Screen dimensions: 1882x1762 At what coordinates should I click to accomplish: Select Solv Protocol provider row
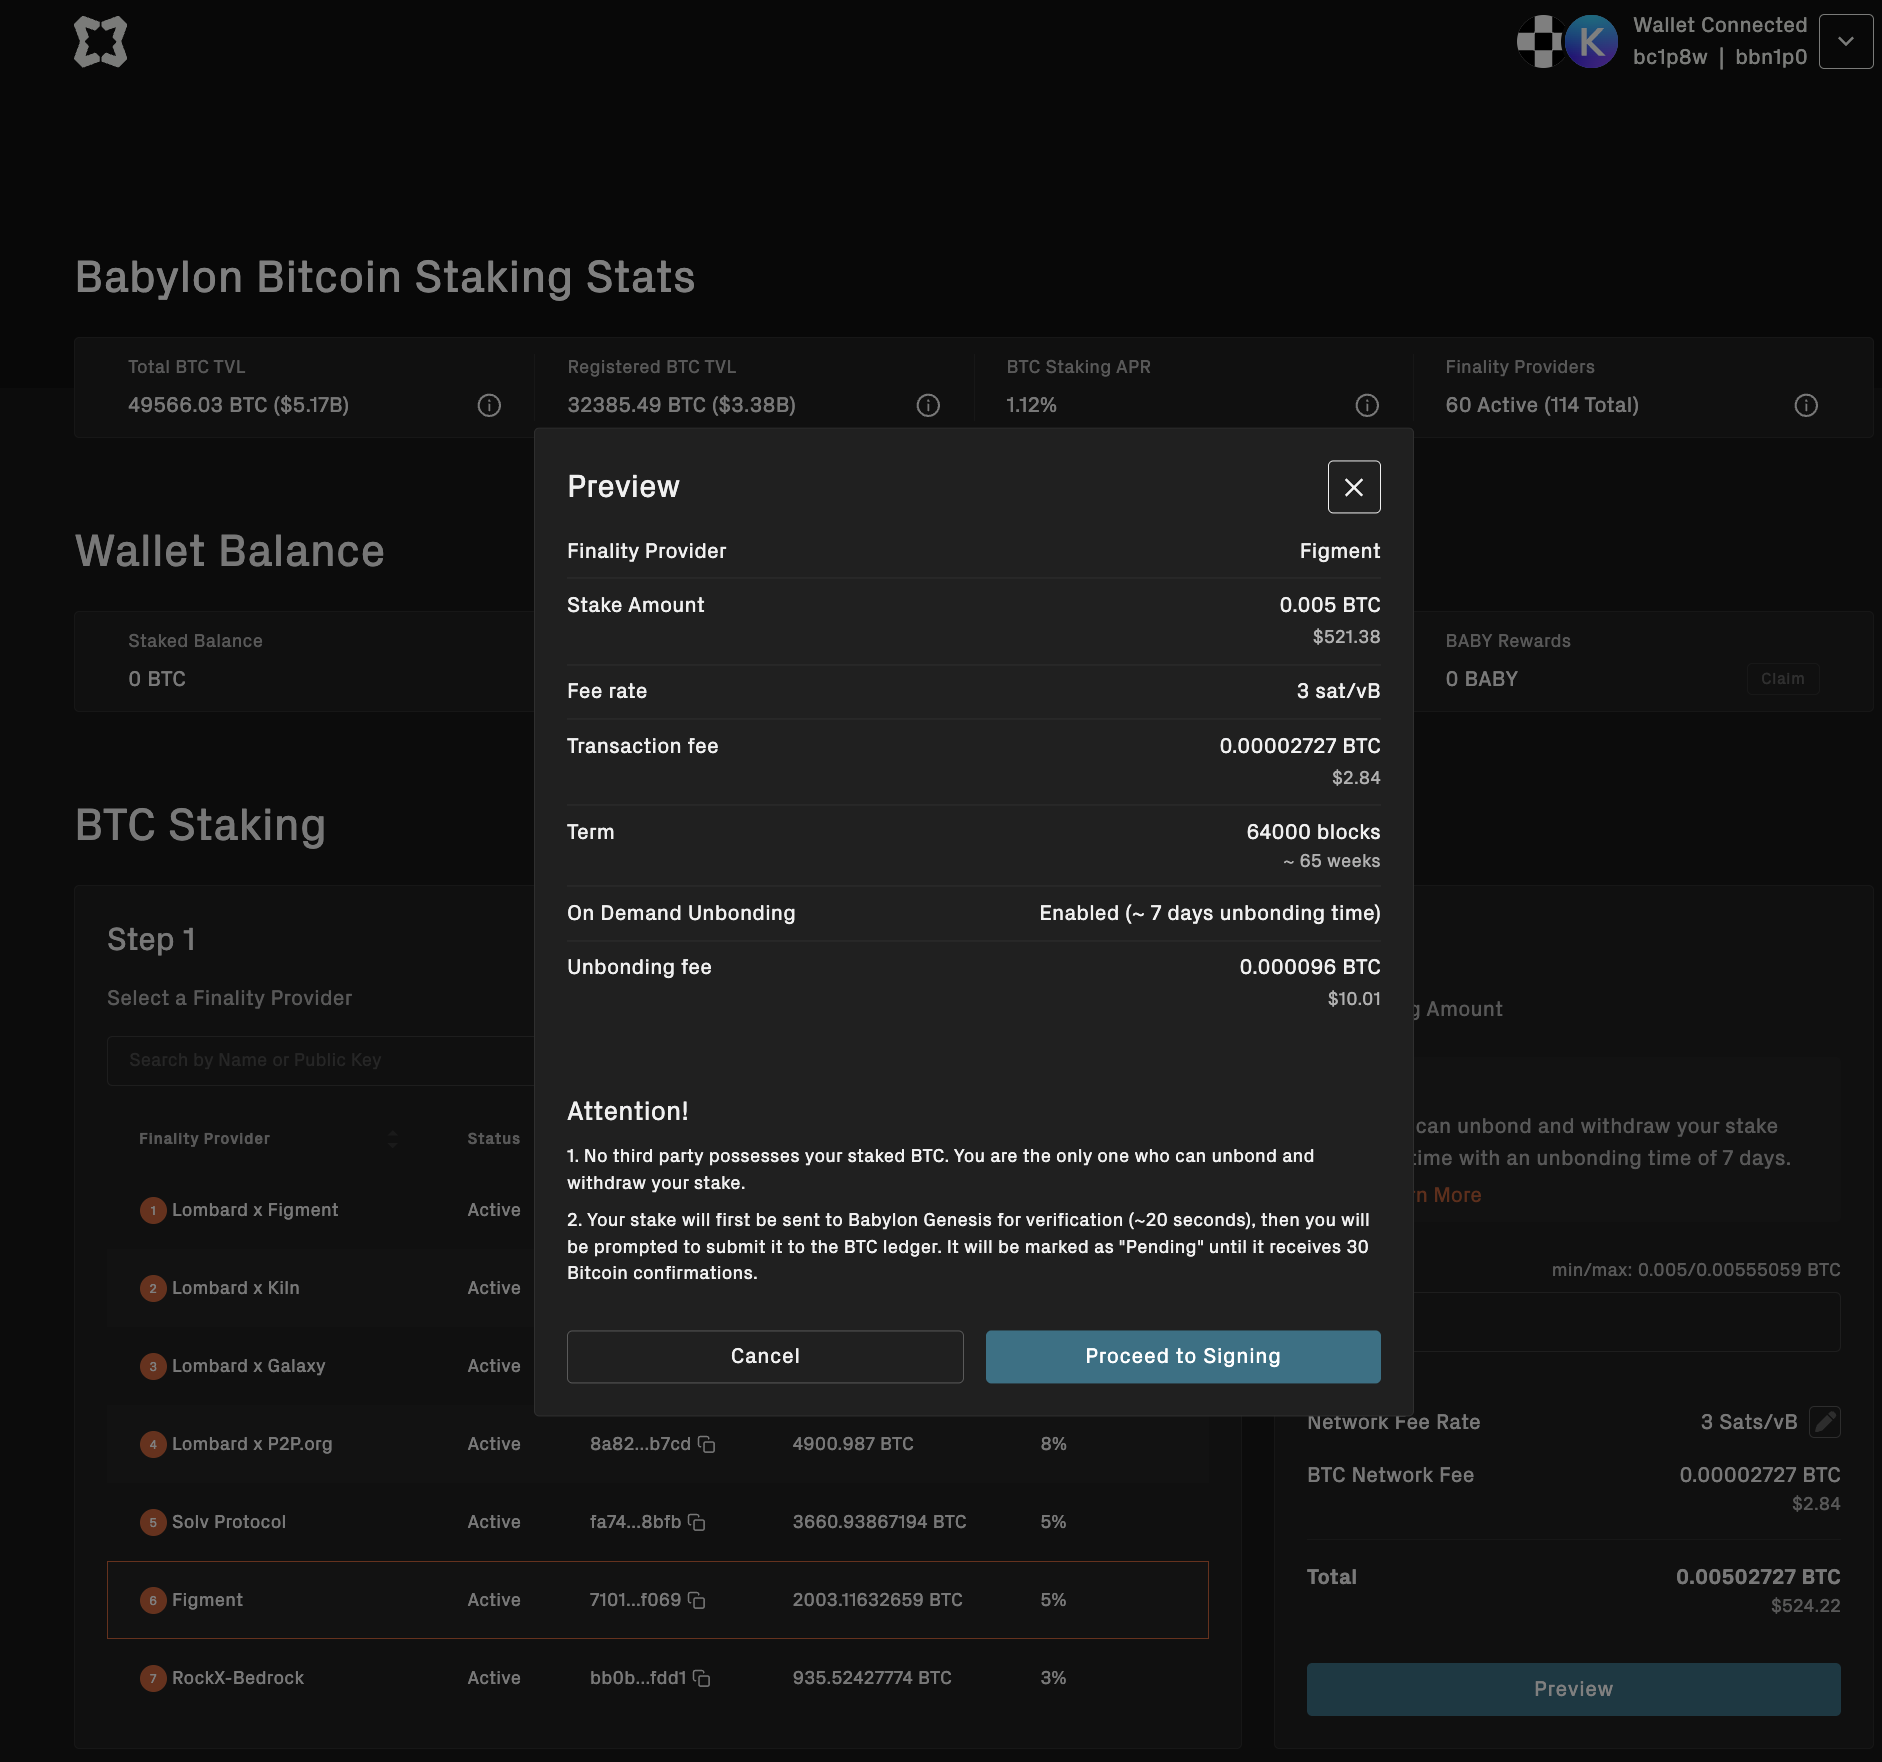[658, 1522]
